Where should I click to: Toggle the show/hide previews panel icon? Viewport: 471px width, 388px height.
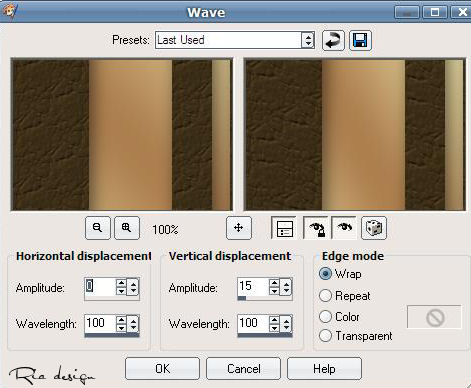pos(284,228)
